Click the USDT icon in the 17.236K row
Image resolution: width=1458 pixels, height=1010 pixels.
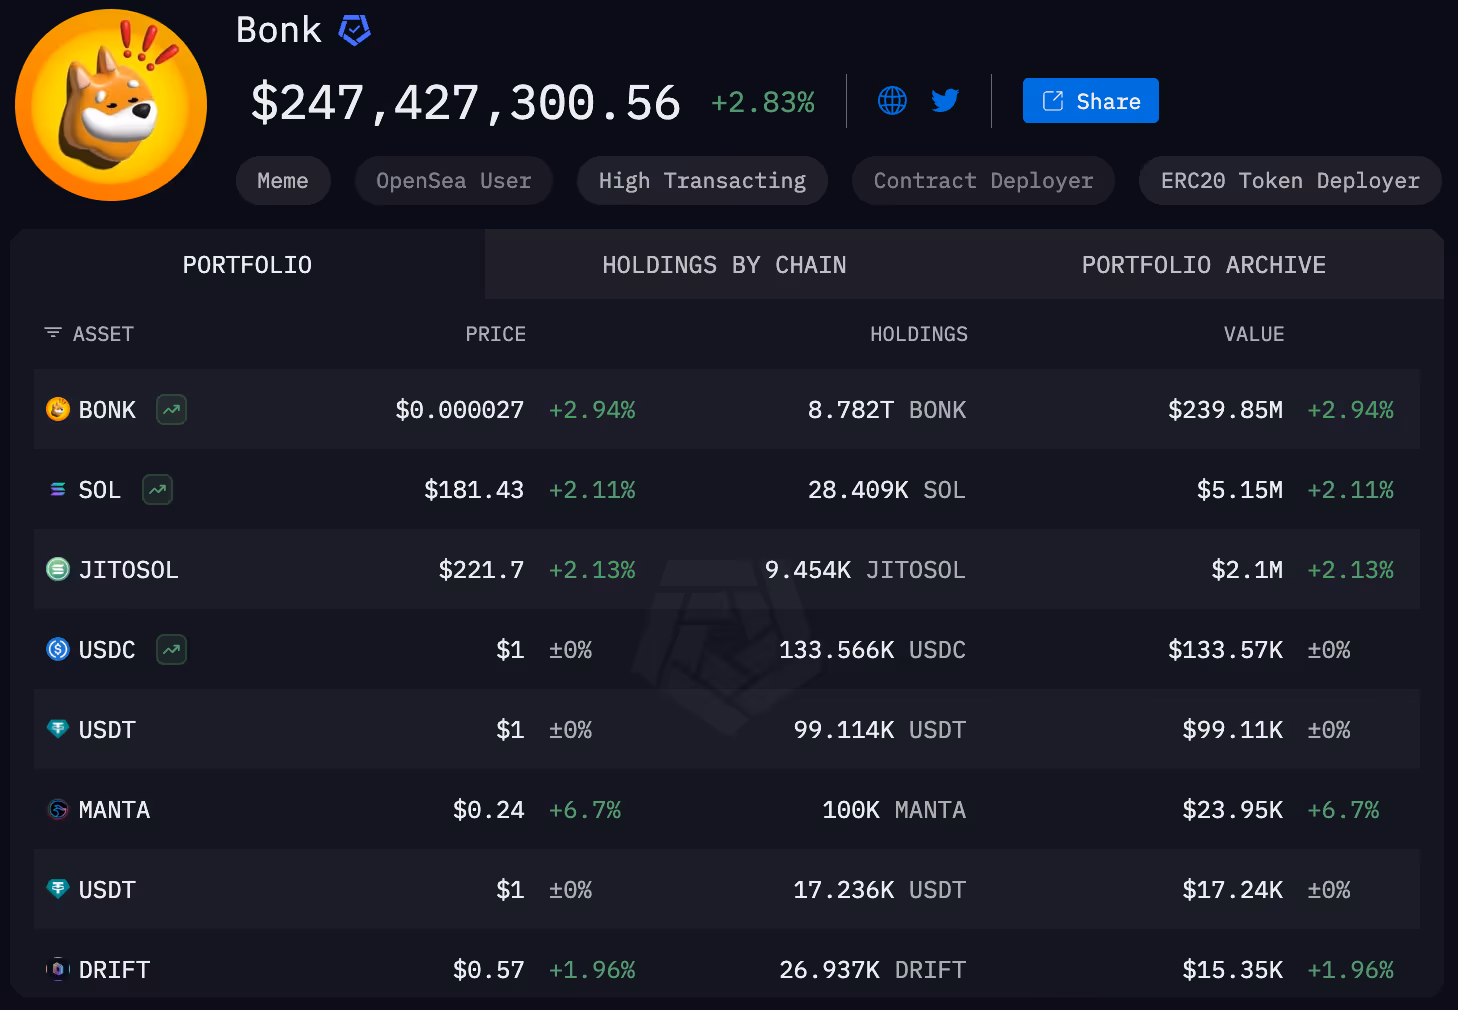(58, 889)
